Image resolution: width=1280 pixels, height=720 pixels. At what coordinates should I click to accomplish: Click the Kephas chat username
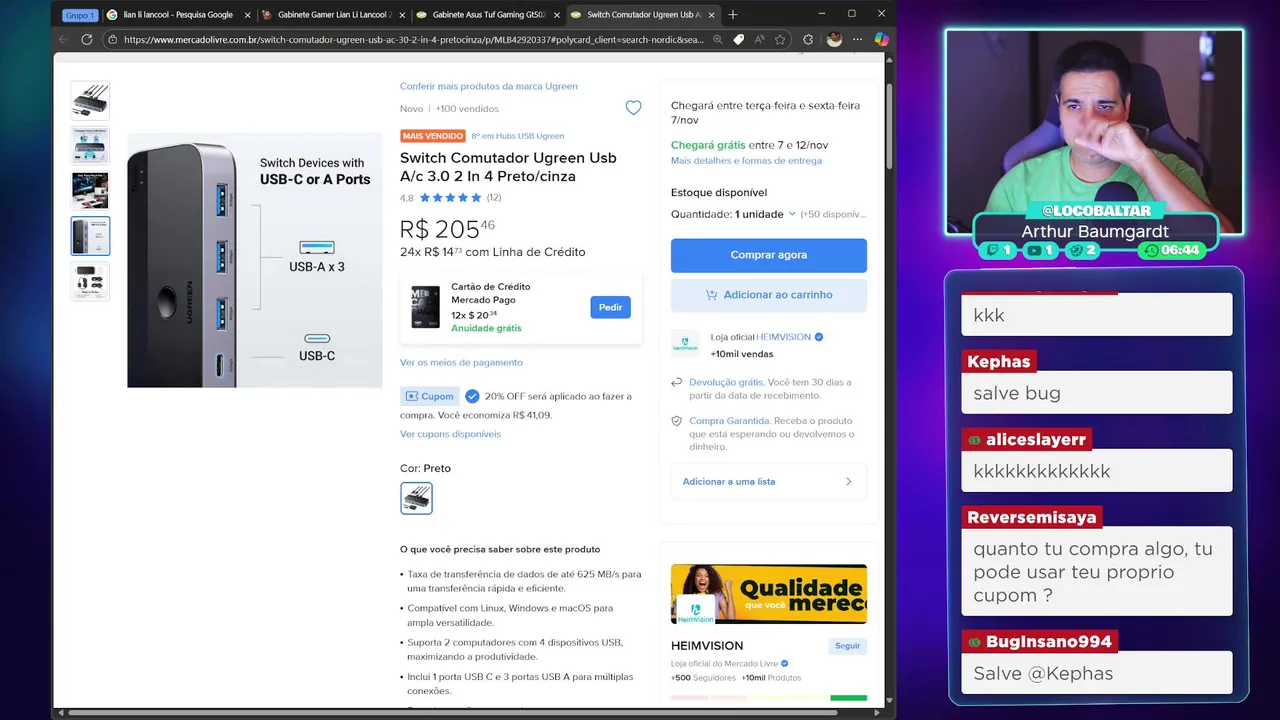998,361
